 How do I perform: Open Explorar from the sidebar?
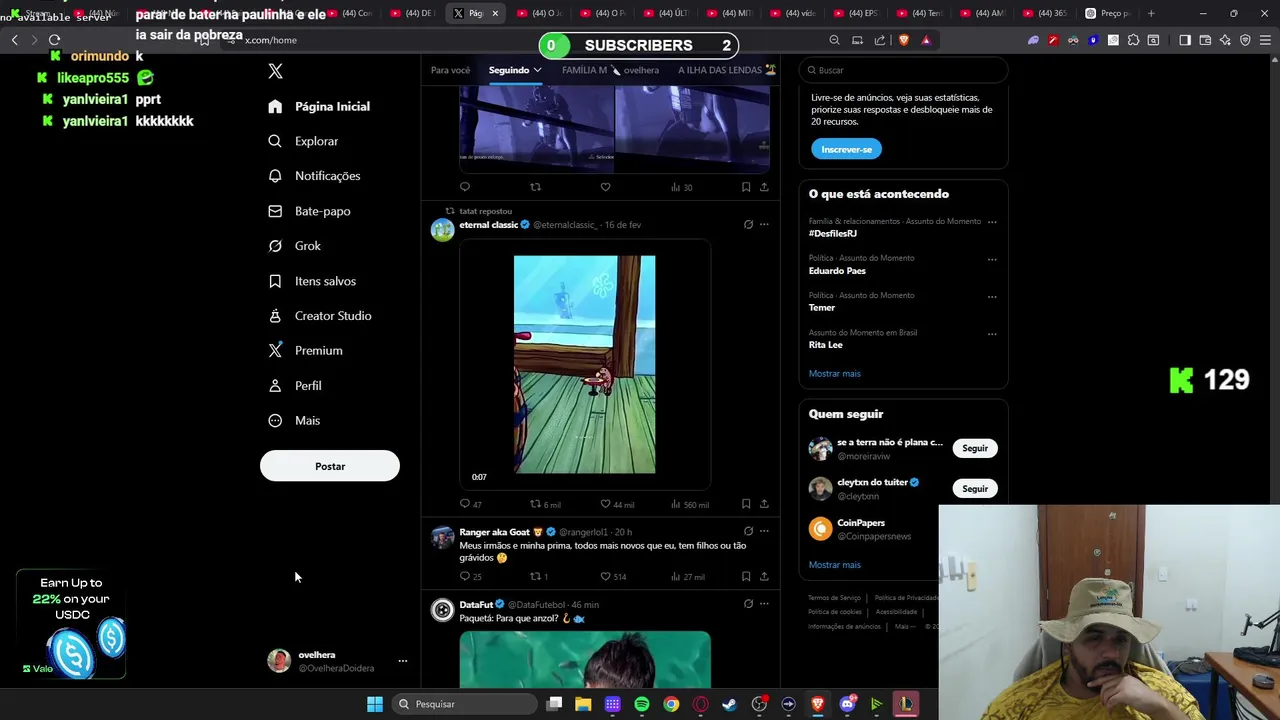tap(303, 141)
